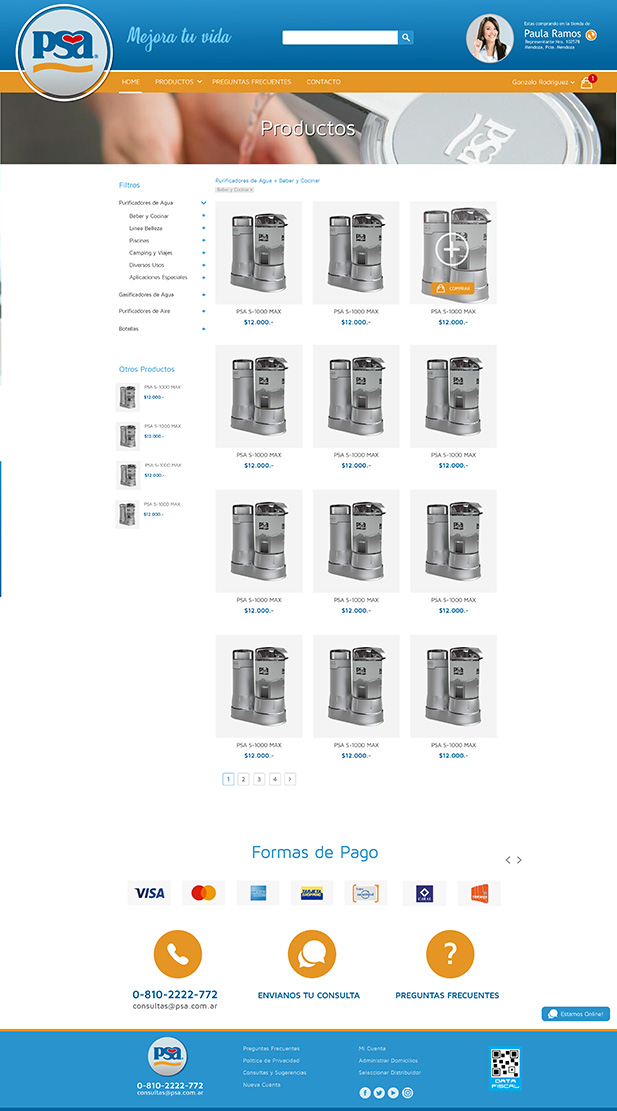Open Preguntas Frecuentes footer link

click(271, 1049)
